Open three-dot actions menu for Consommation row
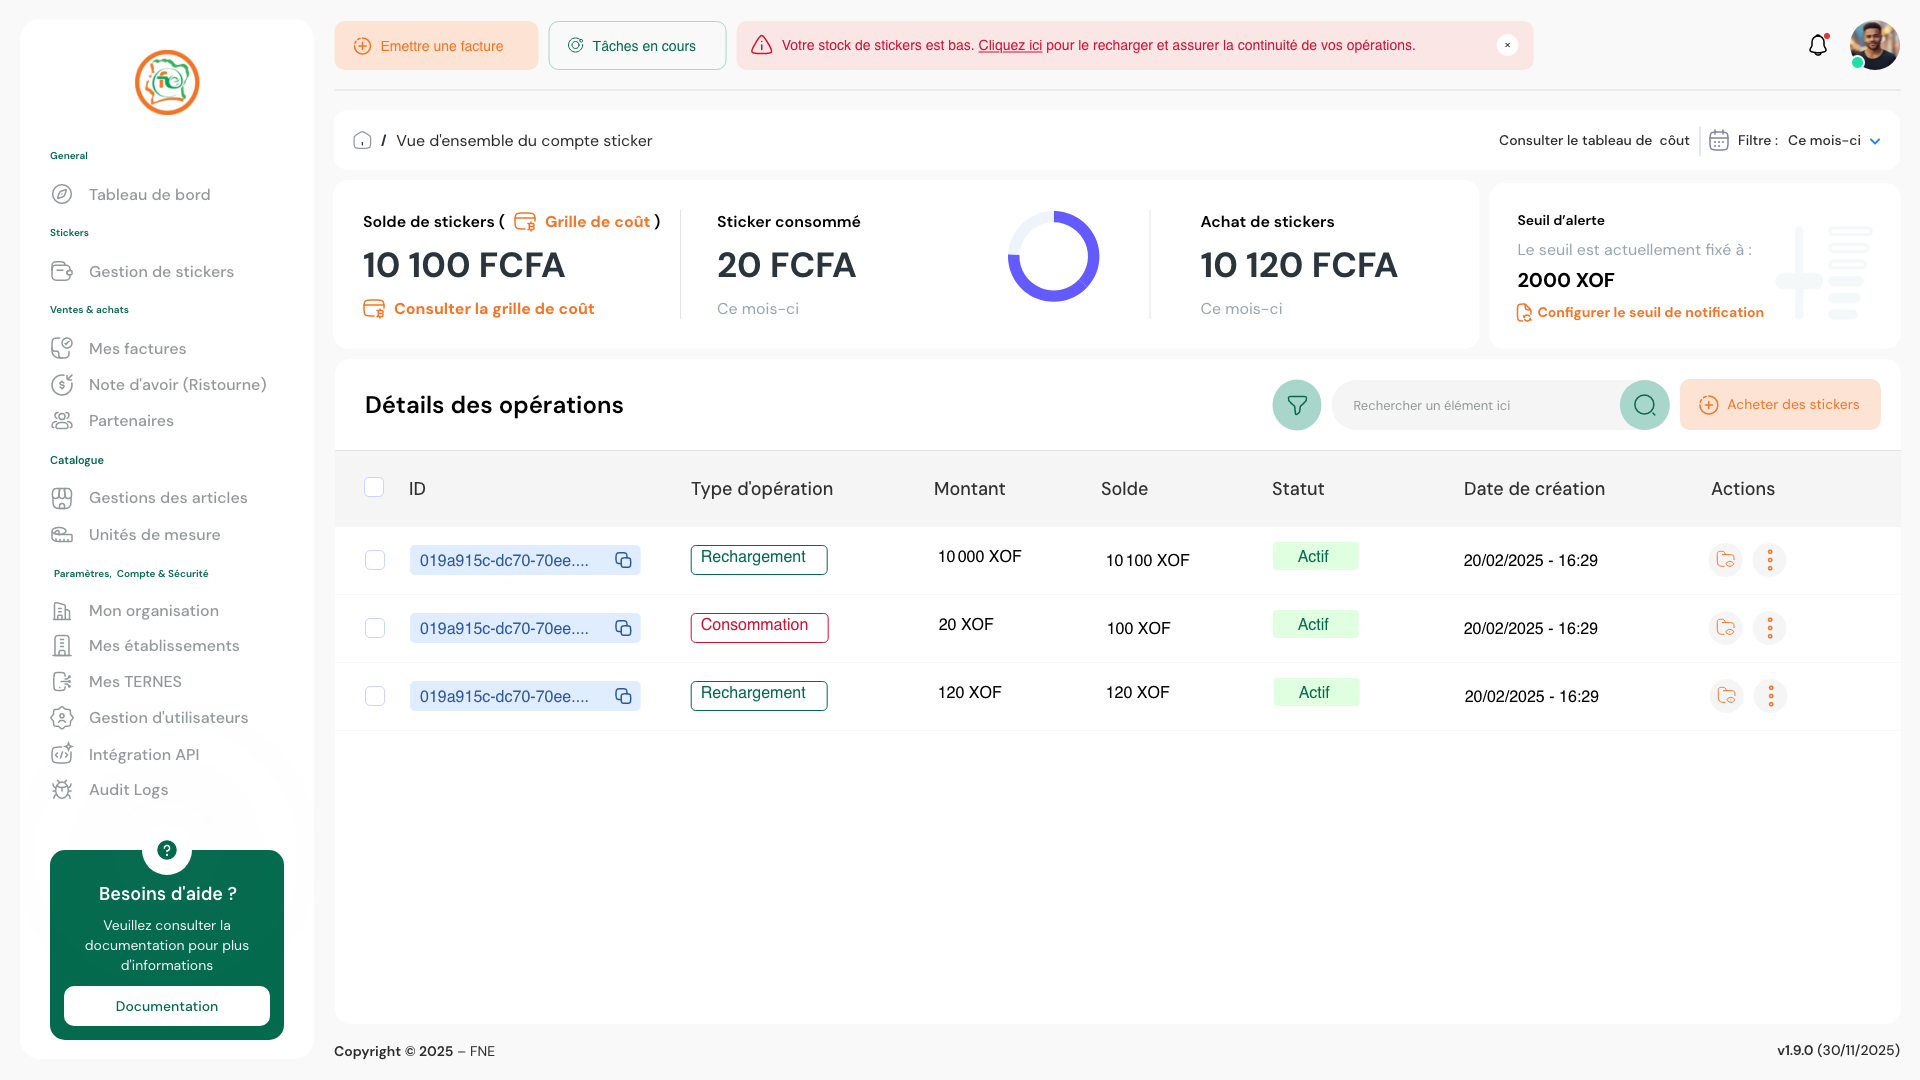Image resolution: width=1920 pixels, height=1080 pixels. tap(1769, 628)
